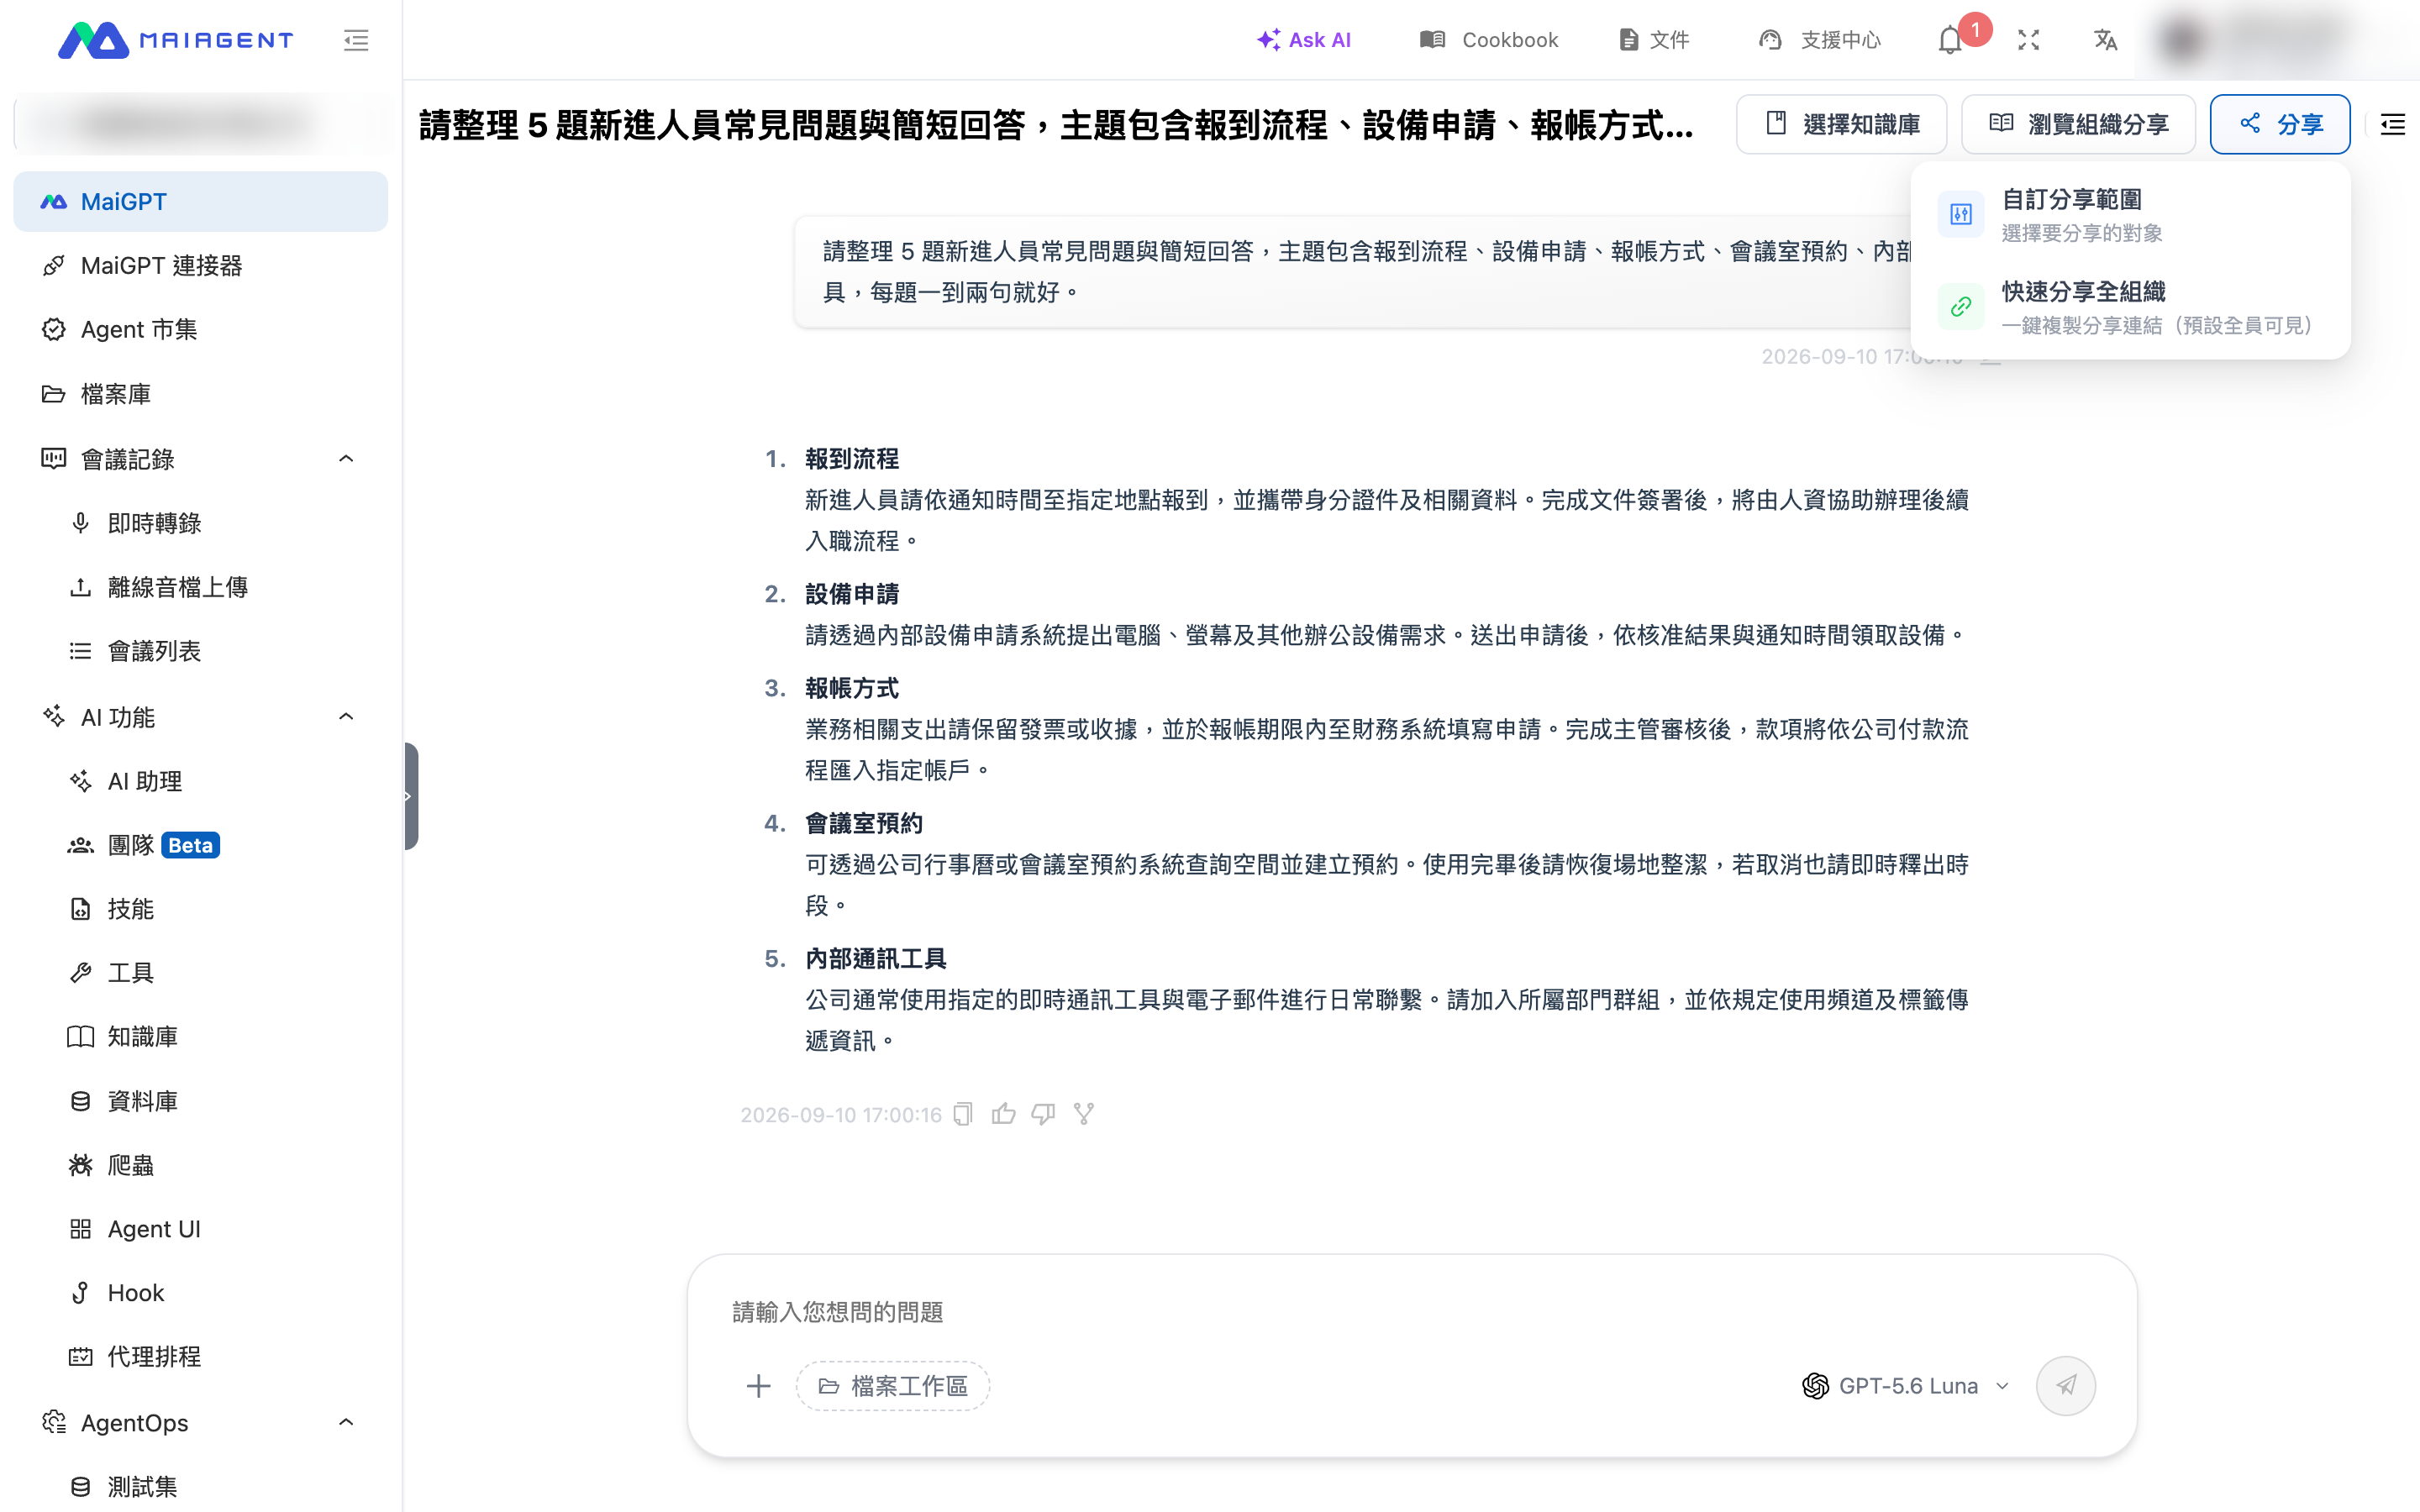The image size is (2420, 1512).
Task: Open 檔案庫 in the sidebar
Action: click(x=200, y=394)
